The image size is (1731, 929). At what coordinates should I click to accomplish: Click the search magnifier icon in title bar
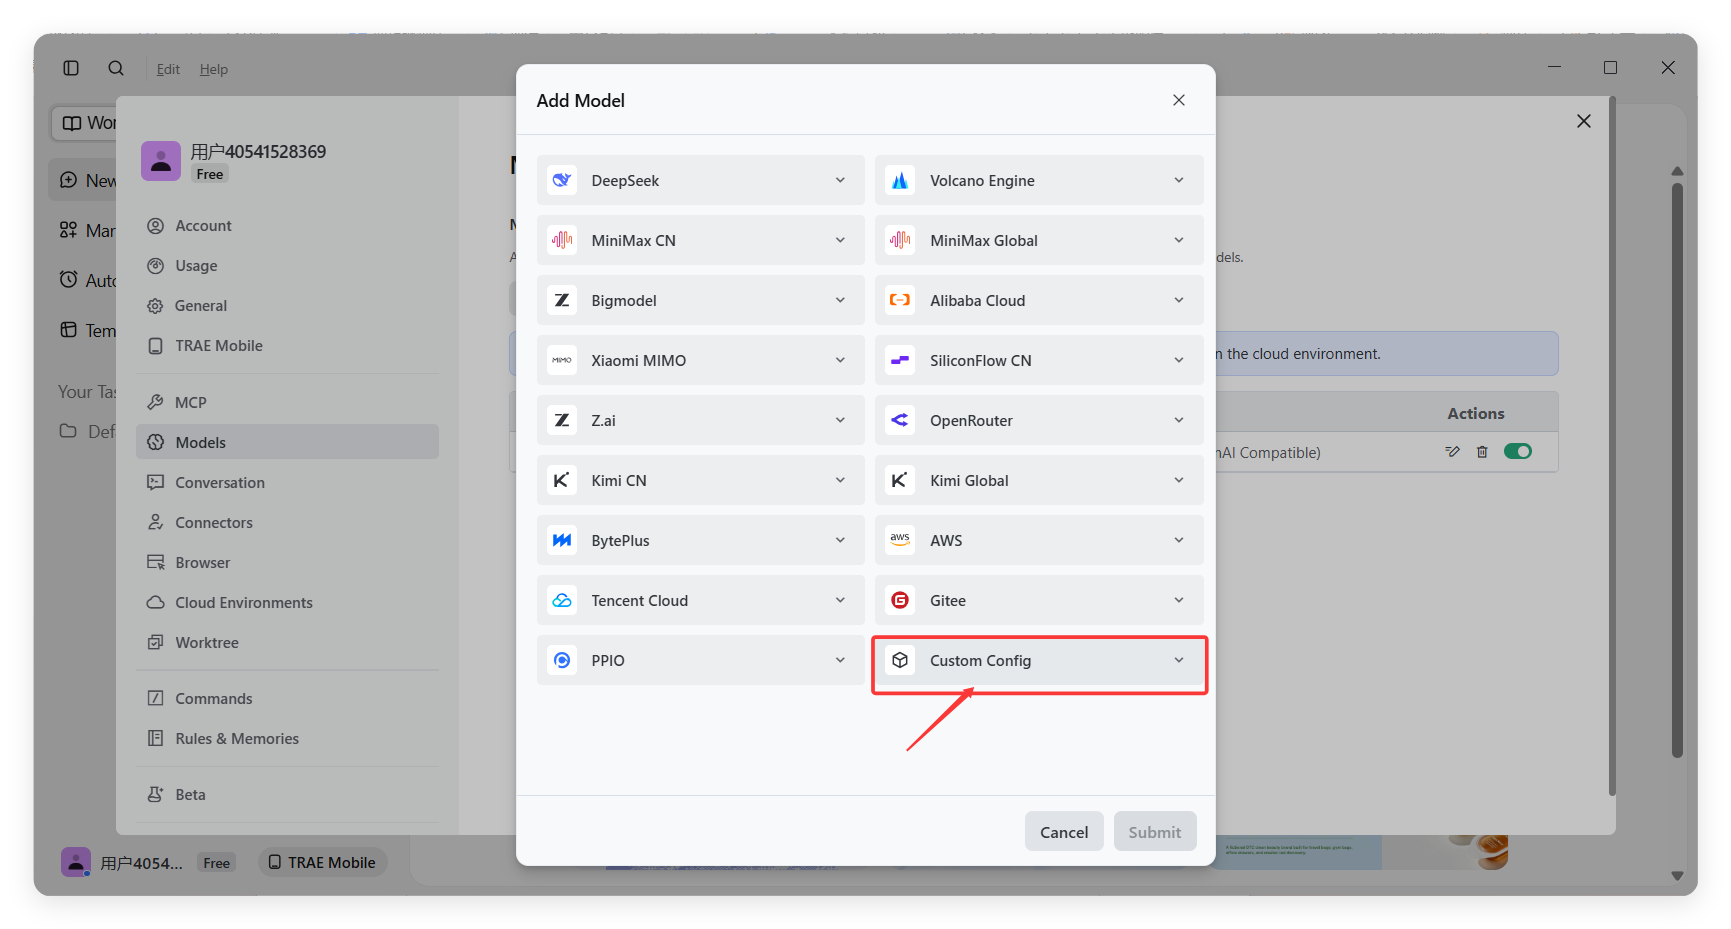click(116, 68)
